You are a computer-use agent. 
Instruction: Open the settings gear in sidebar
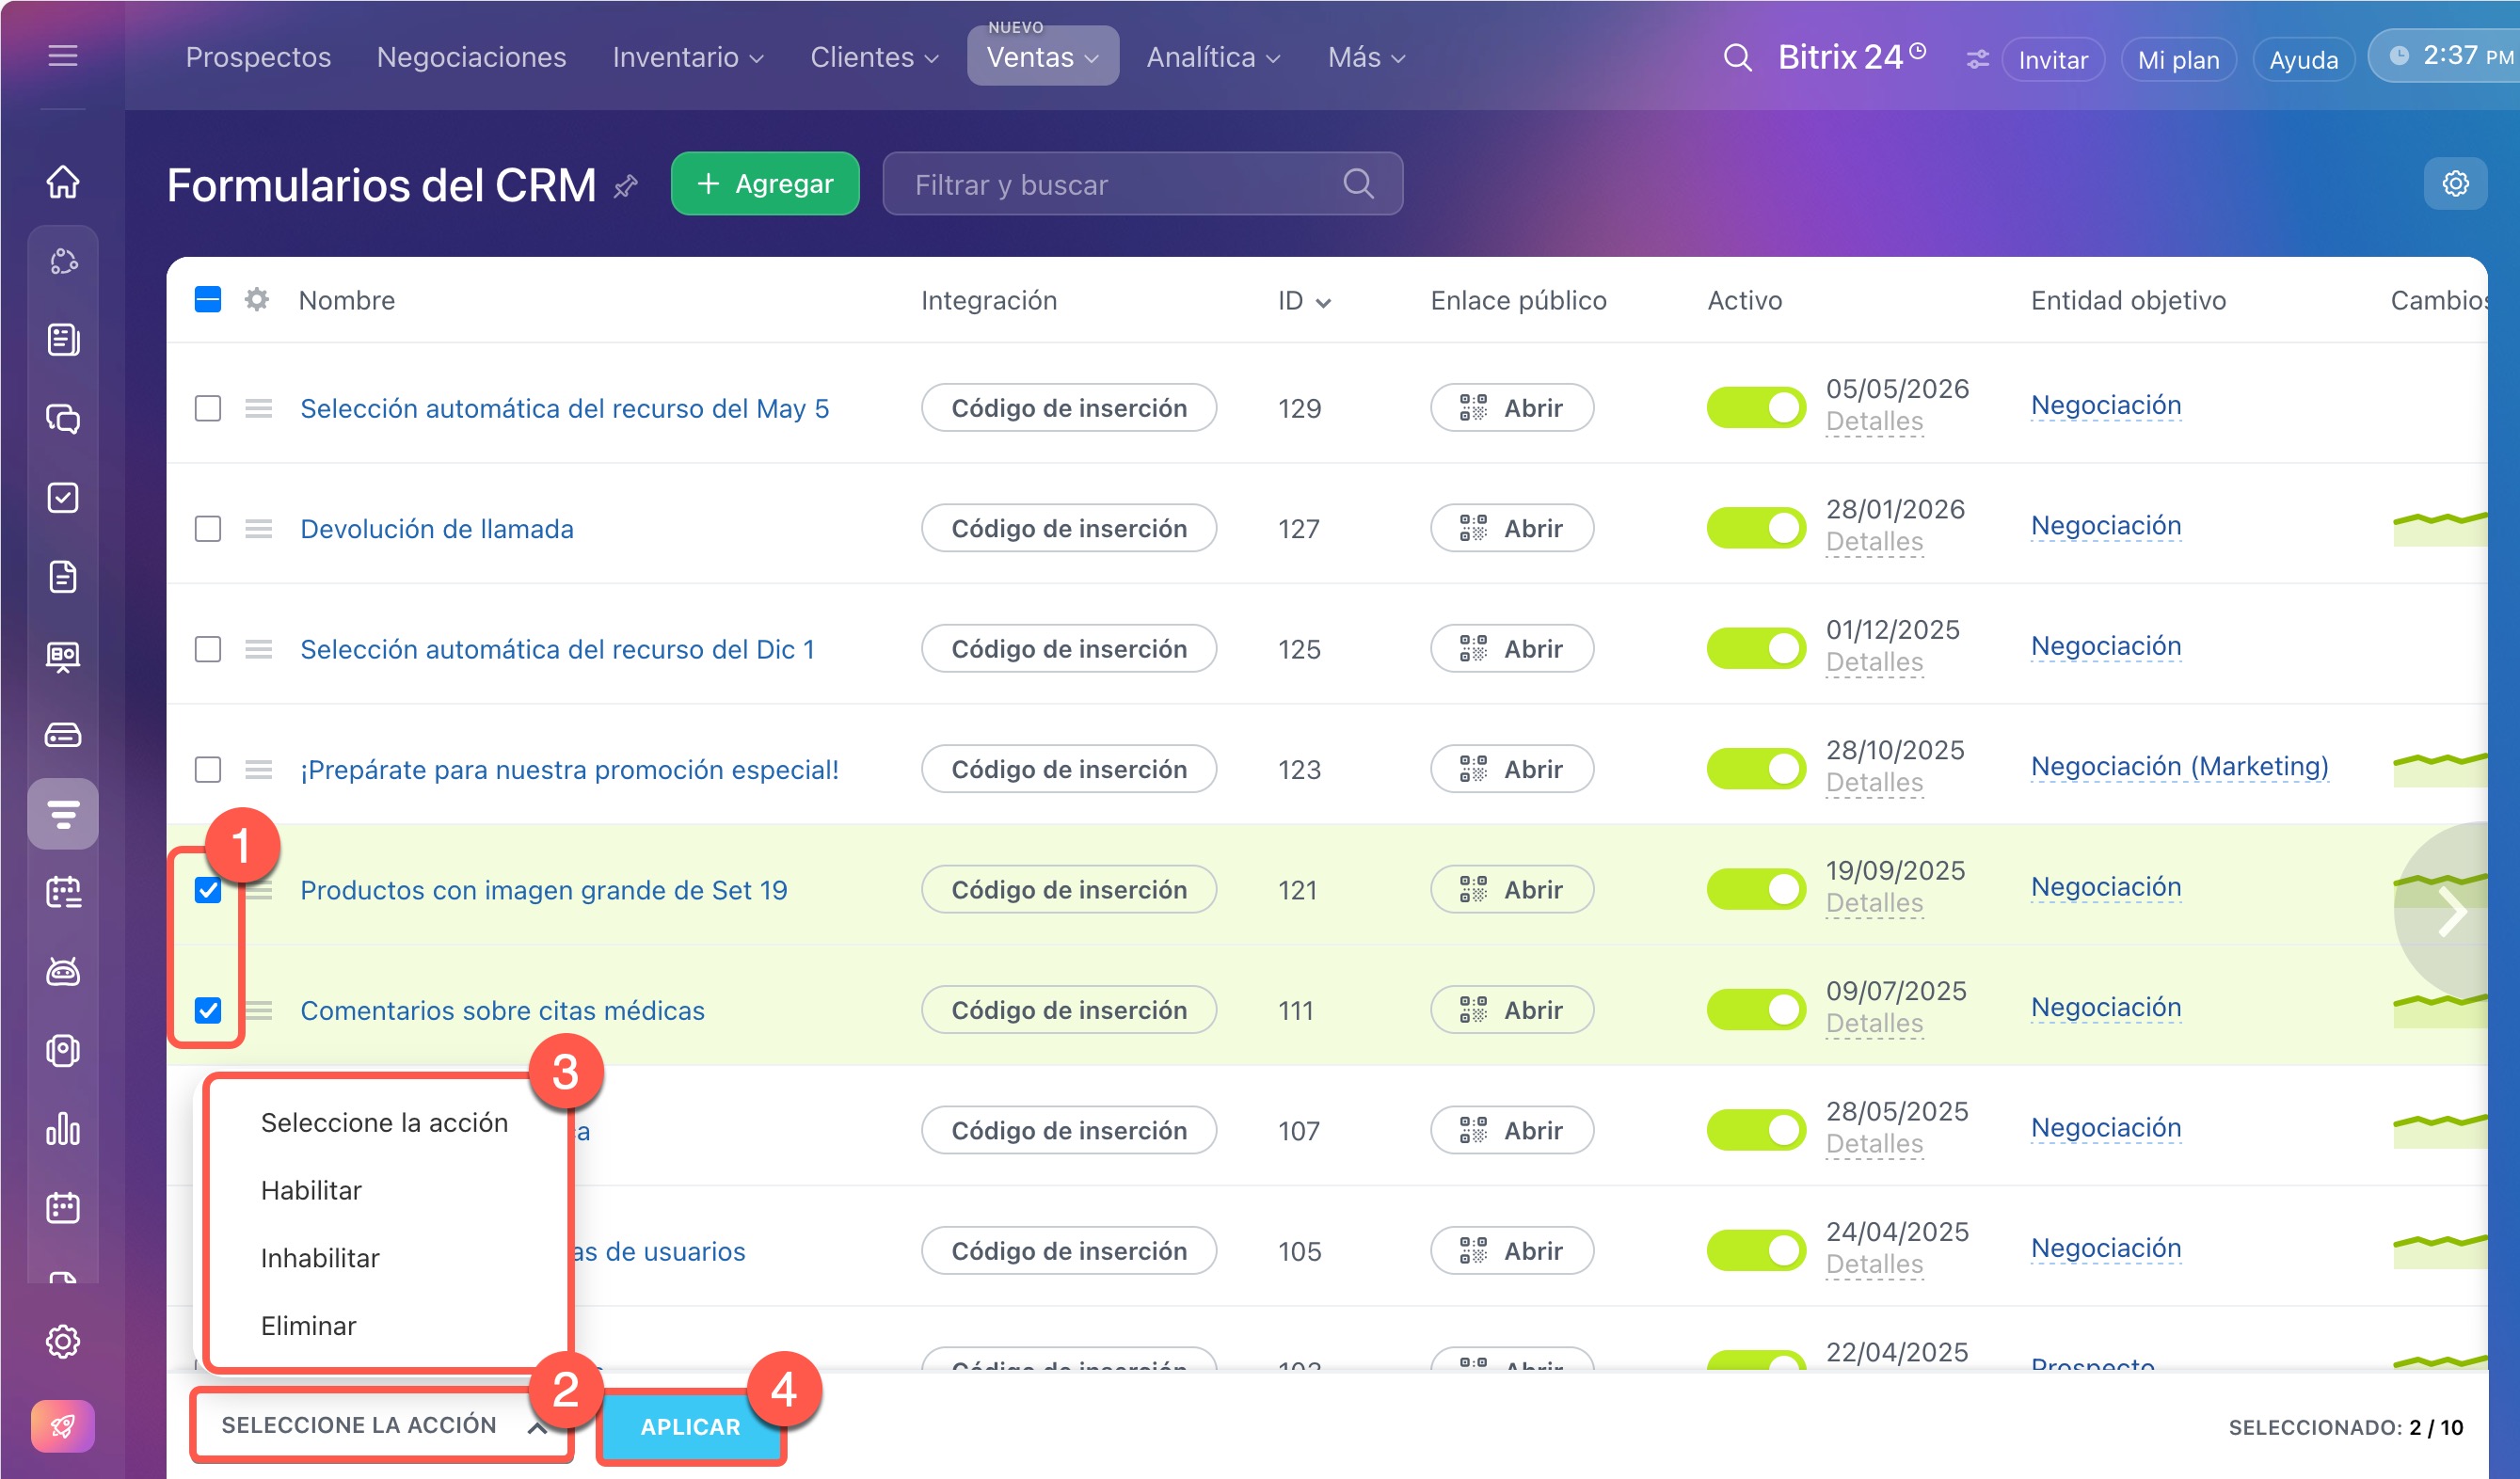point(62,1342)
